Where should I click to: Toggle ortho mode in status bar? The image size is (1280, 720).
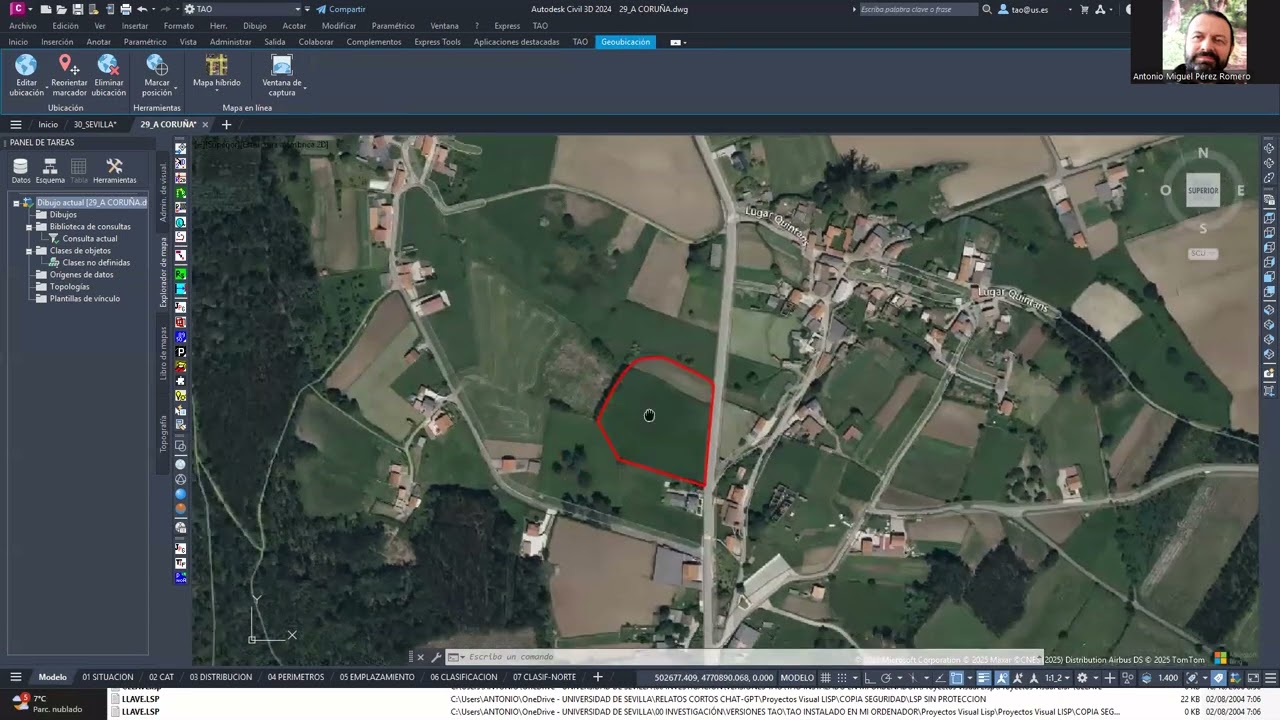(x=870, y=678)
